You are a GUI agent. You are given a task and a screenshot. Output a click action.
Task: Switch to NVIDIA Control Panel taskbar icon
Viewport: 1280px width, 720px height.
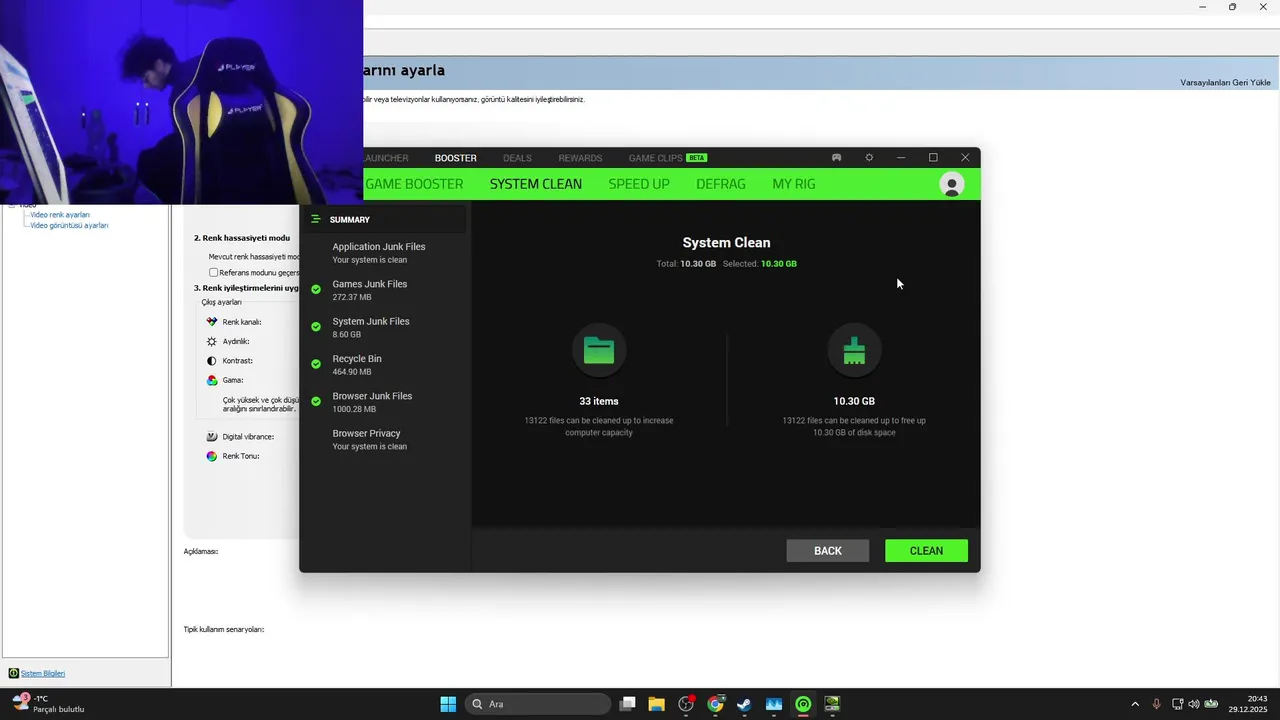coord(832,704)
